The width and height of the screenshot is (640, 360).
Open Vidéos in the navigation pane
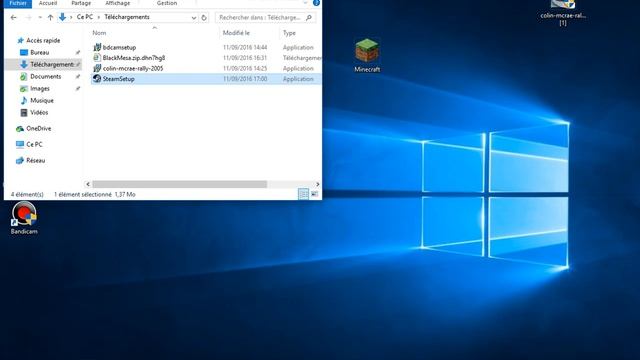pyautogui.click(x=39, y=112)
